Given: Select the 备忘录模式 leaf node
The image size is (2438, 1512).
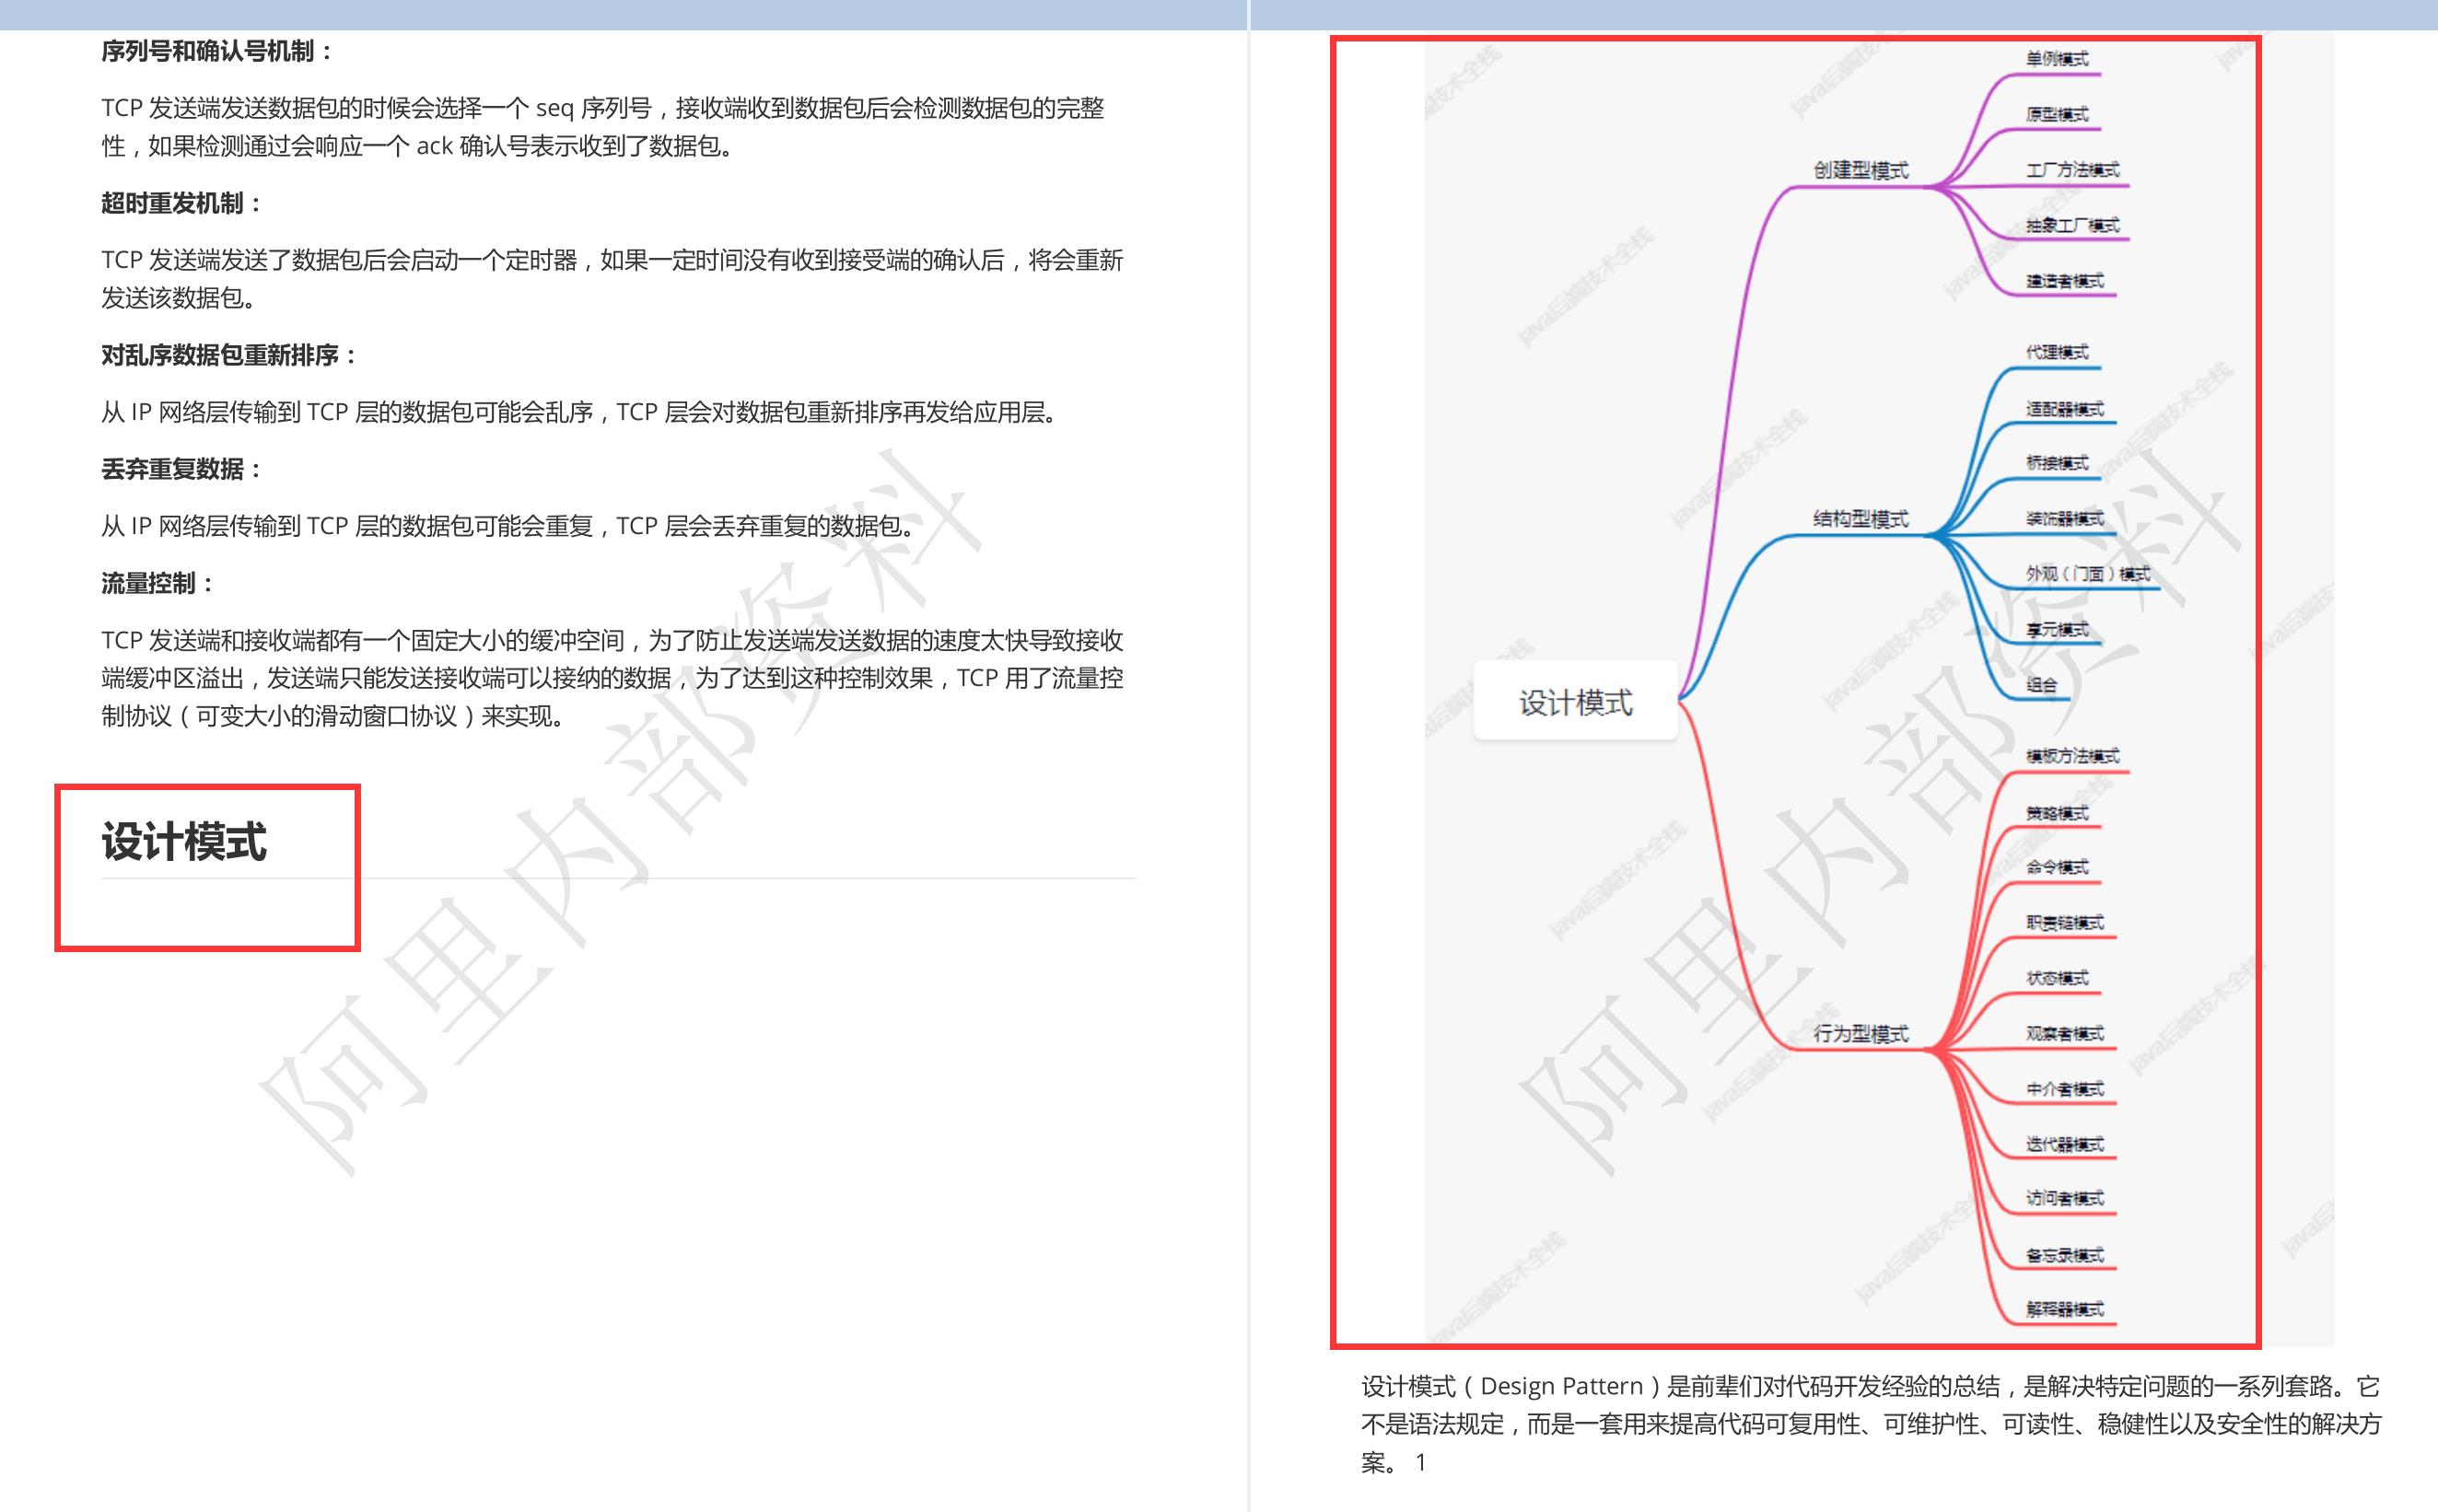Looking at the screenshot, I should [2065, 1255].
